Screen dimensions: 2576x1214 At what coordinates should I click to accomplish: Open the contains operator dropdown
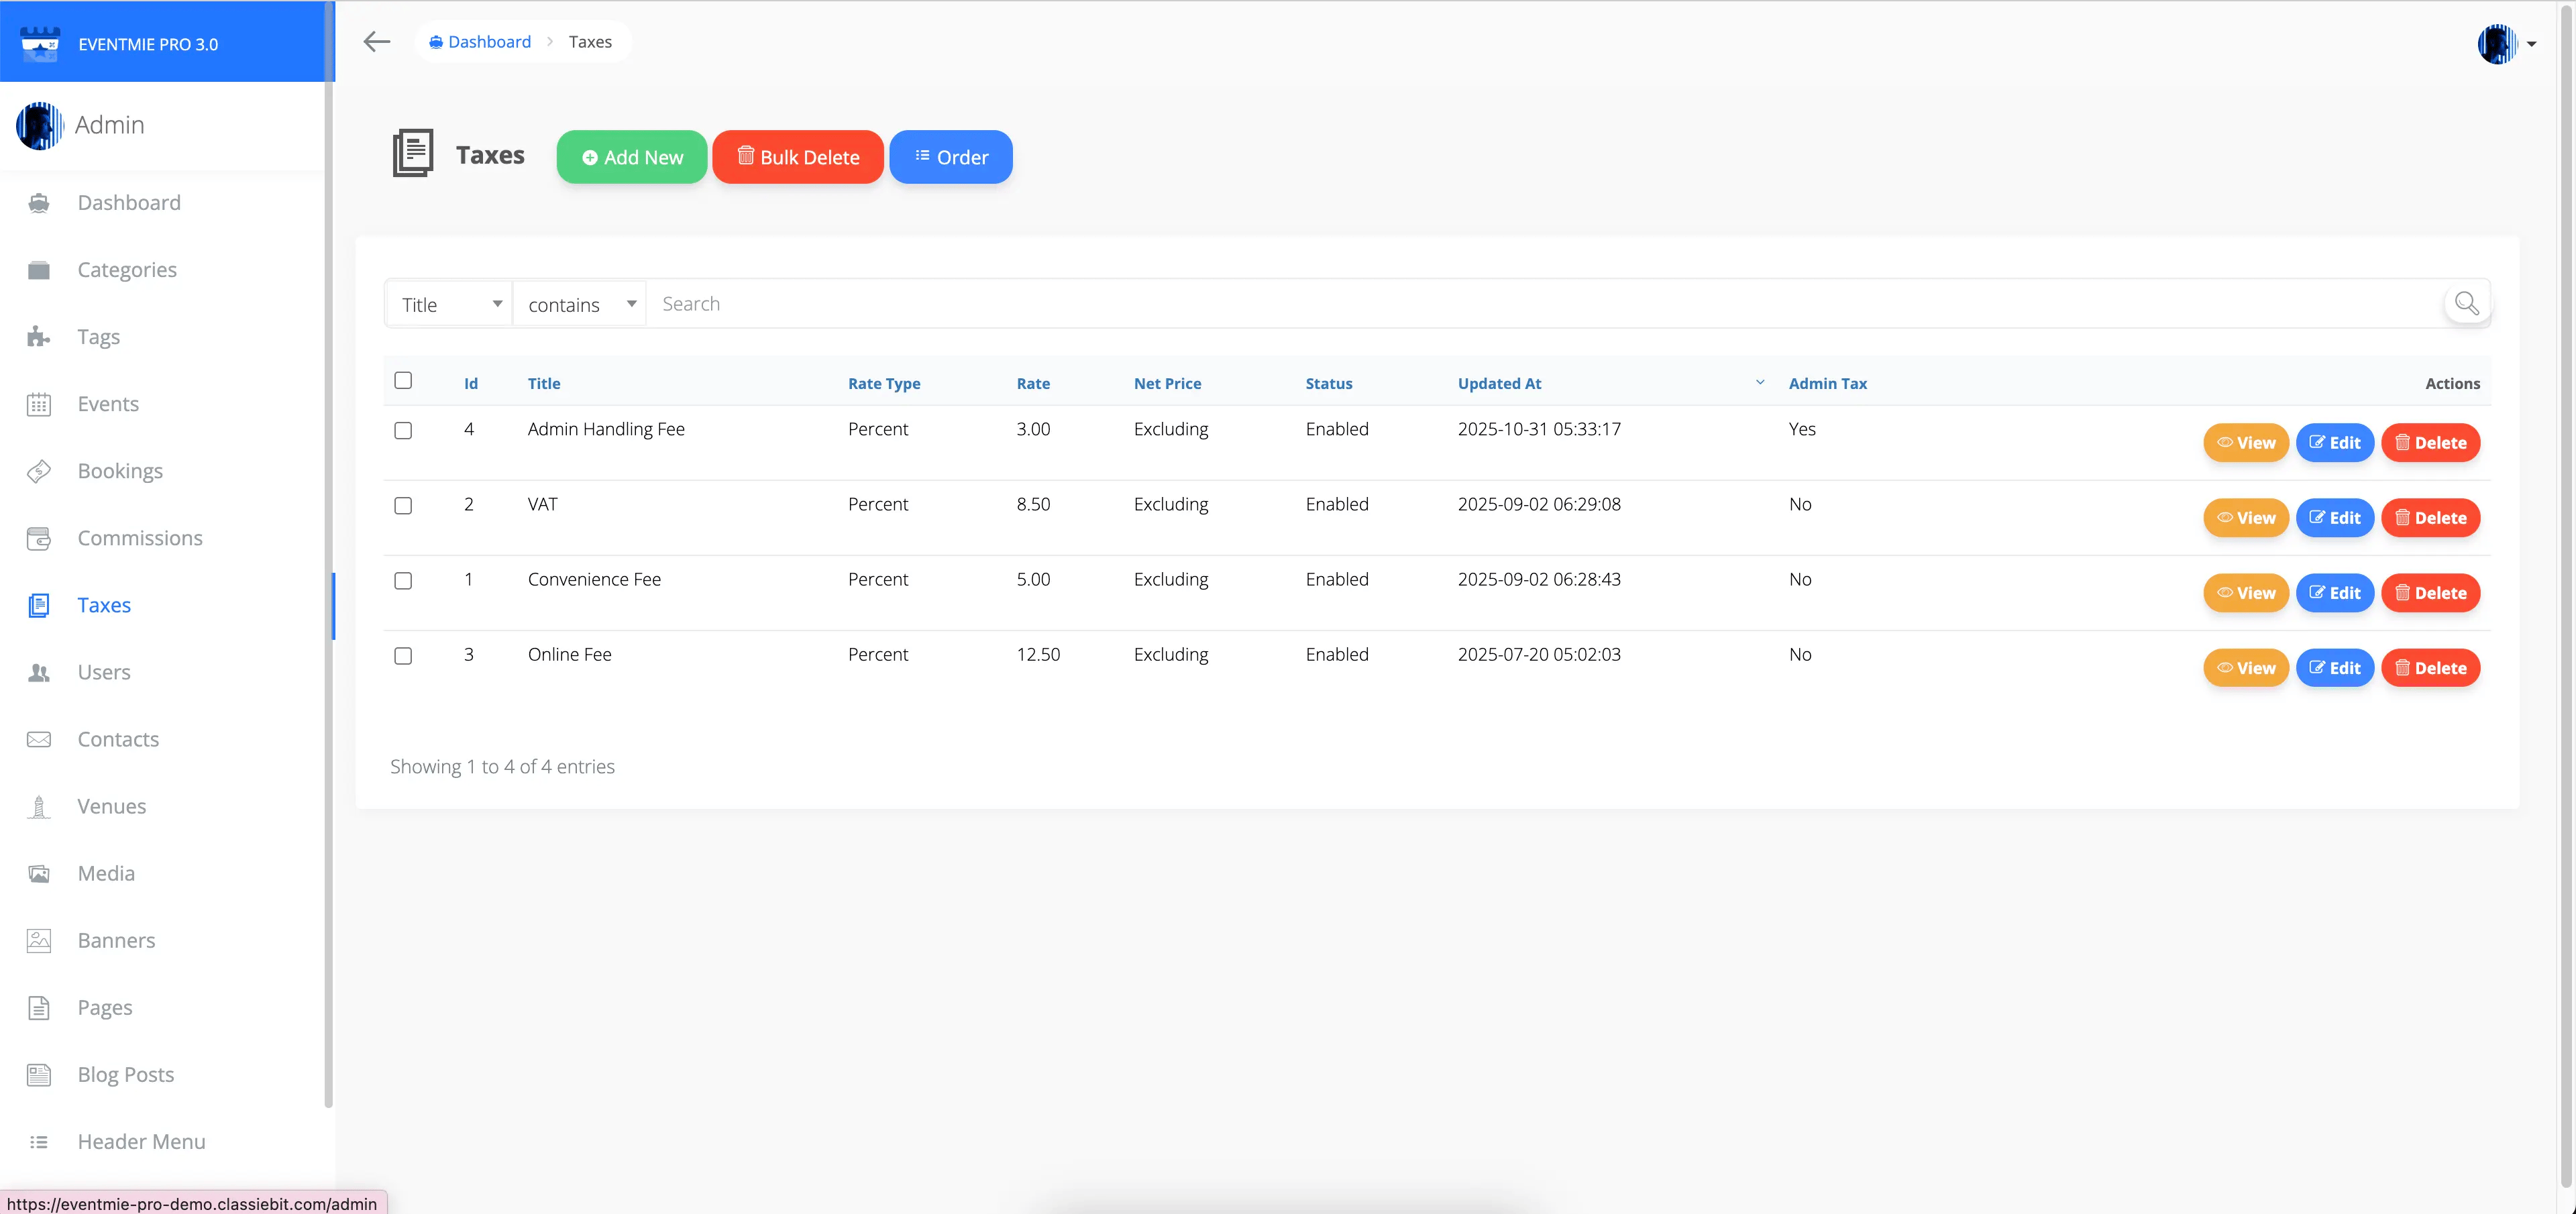tap(580, 304)
